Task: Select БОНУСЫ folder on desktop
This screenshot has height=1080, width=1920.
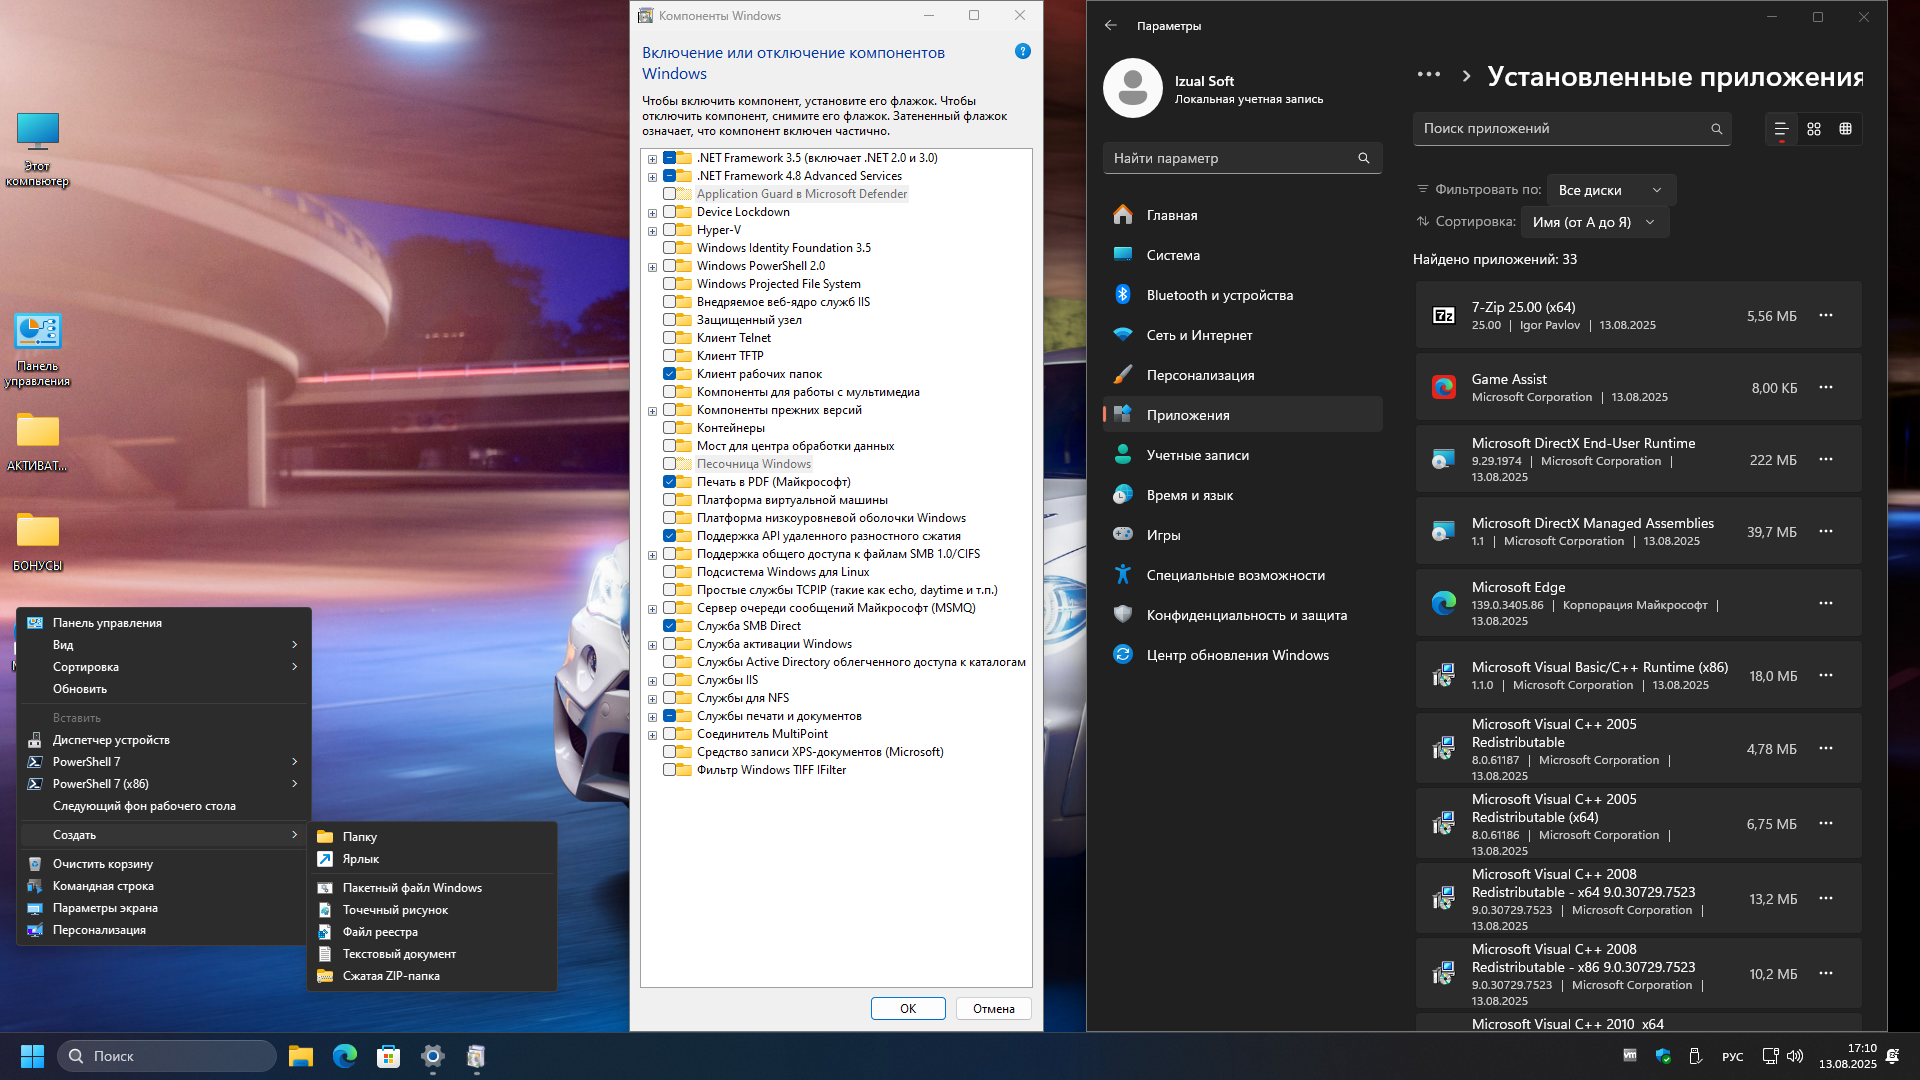Action: point(38,541)
